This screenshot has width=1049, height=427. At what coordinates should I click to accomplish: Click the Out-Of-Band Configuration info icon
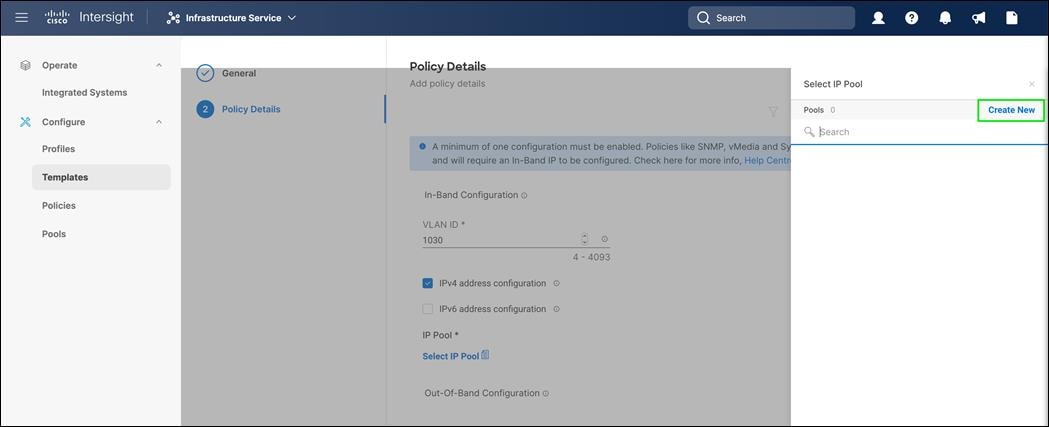coord(545,394)
